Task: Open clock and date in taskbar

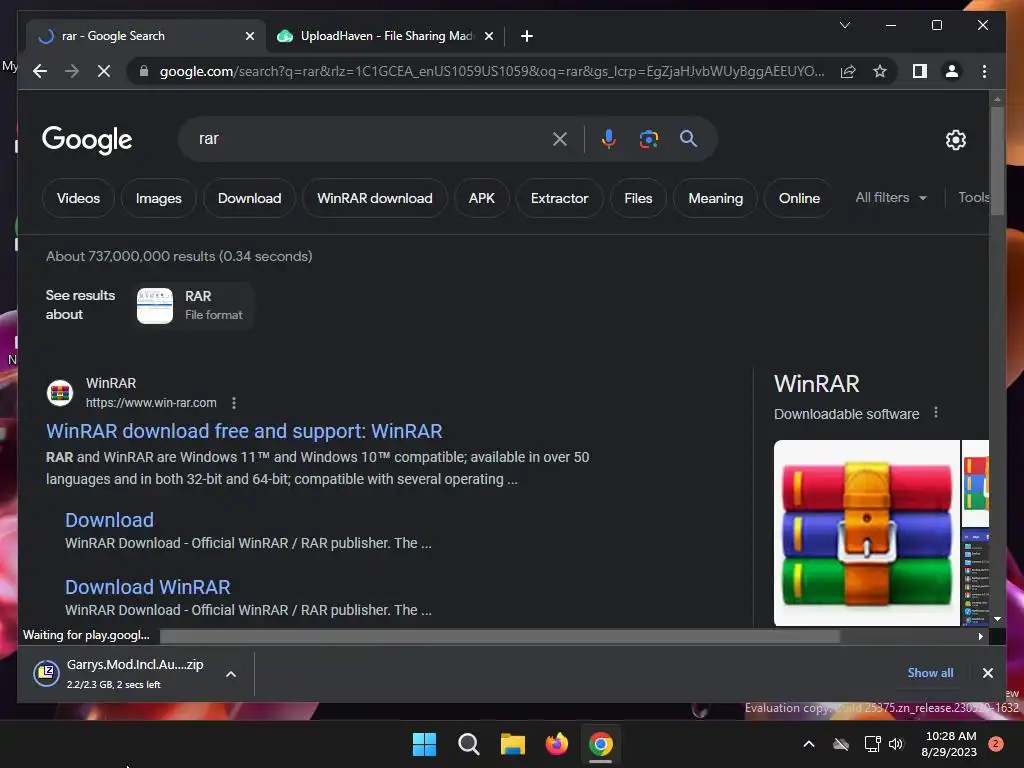Action: pyautogui.click(x=949, y=744)
